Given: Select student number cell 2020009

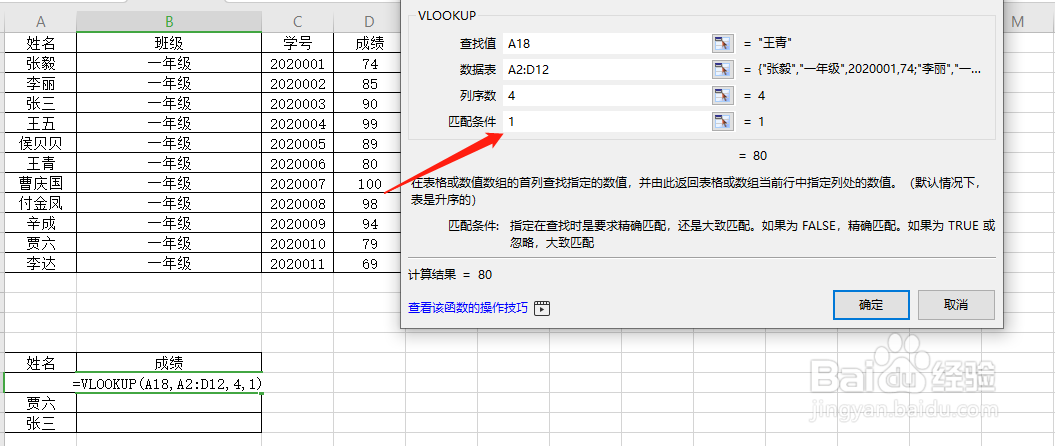Looking at the screenshot, I should (297, 223).
